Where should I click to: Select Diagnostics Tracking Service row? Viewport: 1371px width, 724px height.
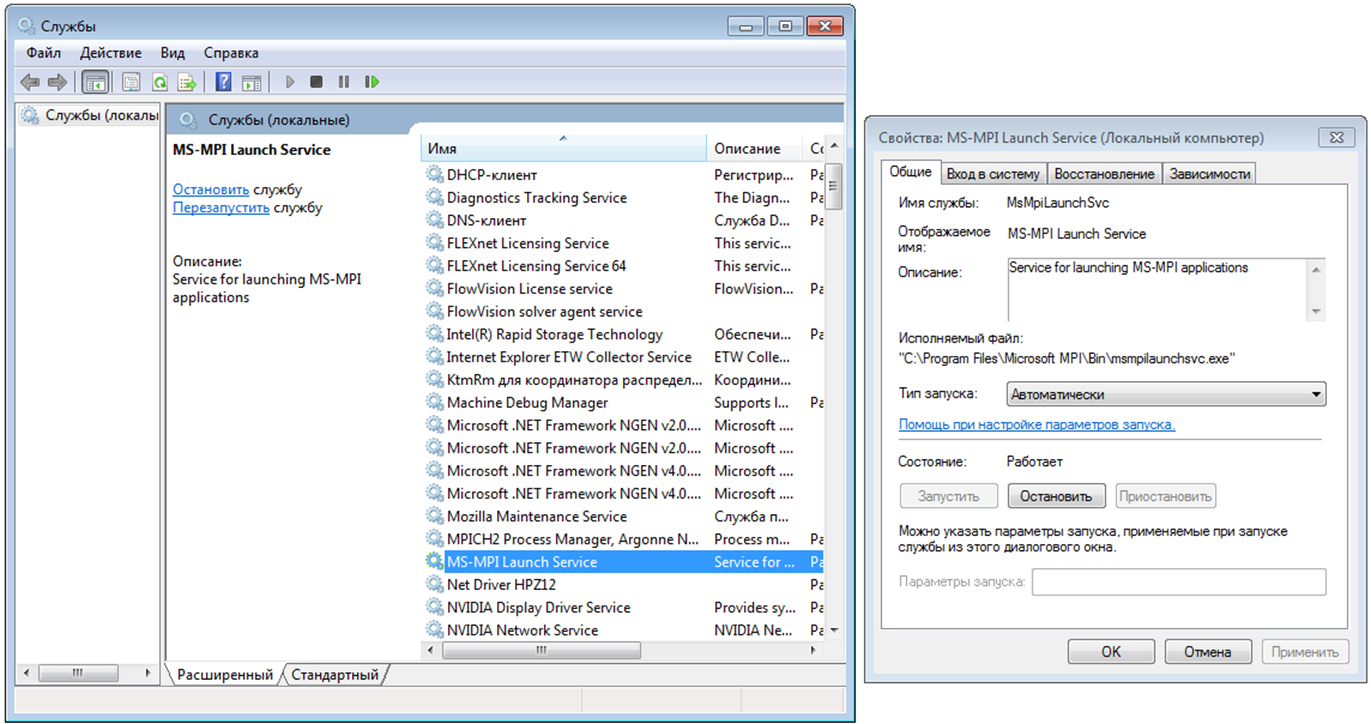coord(623,198)
